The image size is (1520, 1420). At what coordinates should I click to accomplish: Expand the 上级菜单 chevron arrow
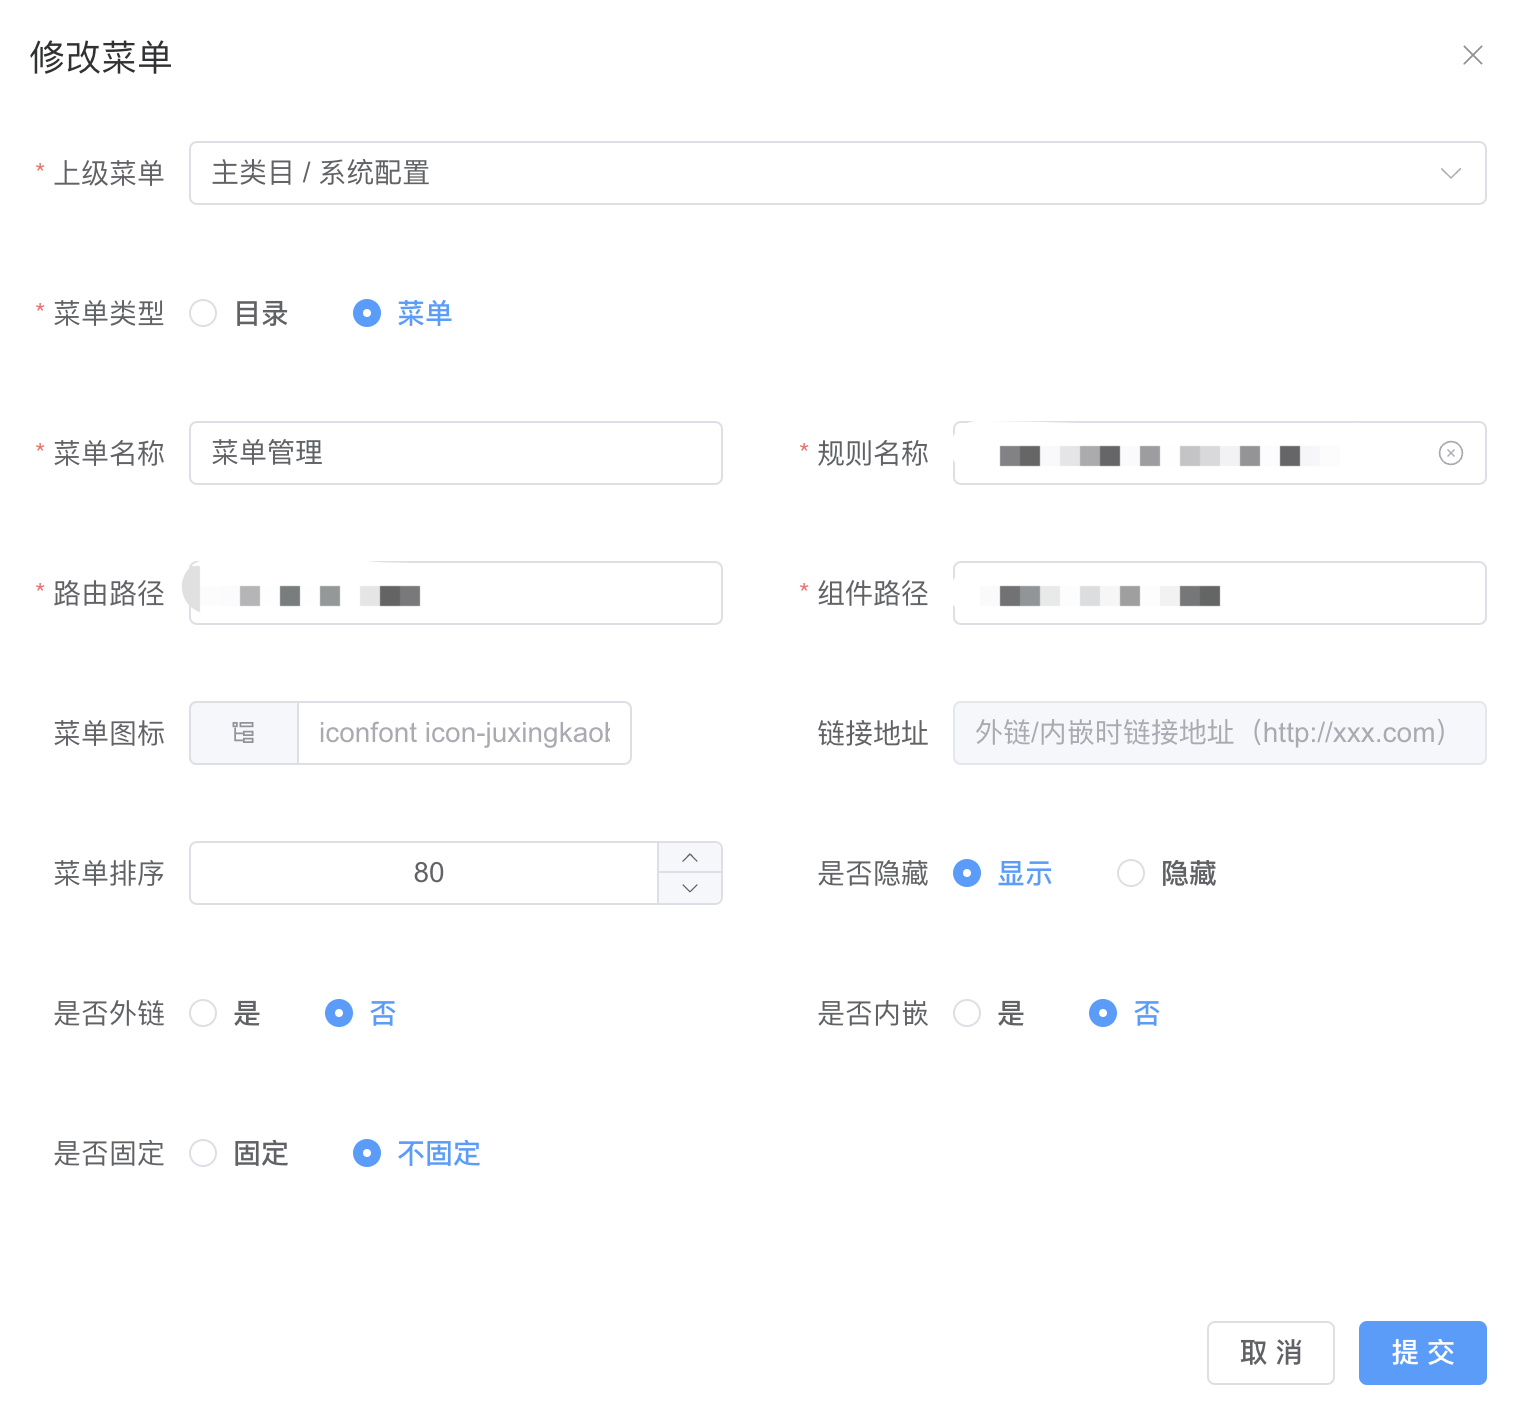tap(1450, 173)
